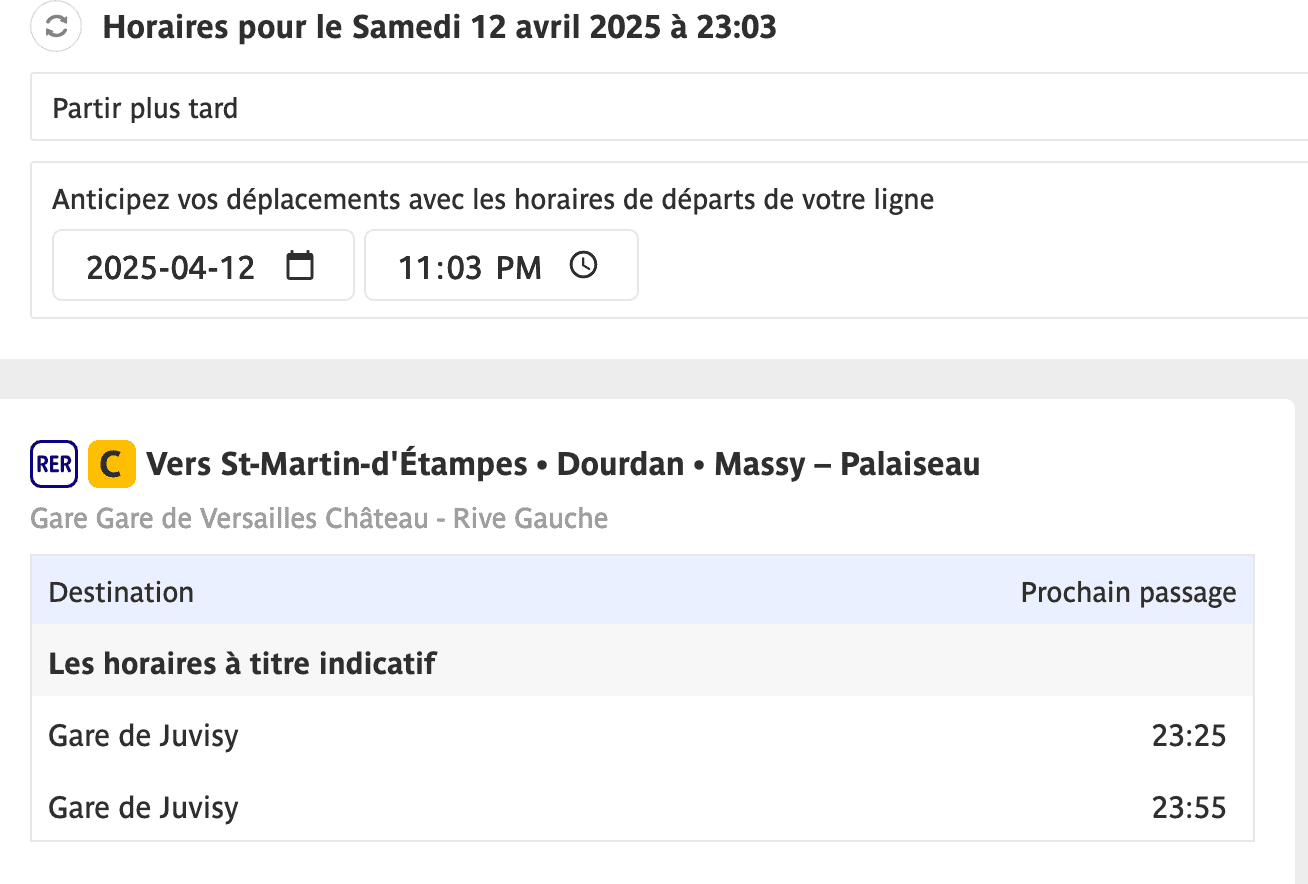
Task: Click the 2025-04-12 date value
Action: pyautogui.click(x=171, y=268)
